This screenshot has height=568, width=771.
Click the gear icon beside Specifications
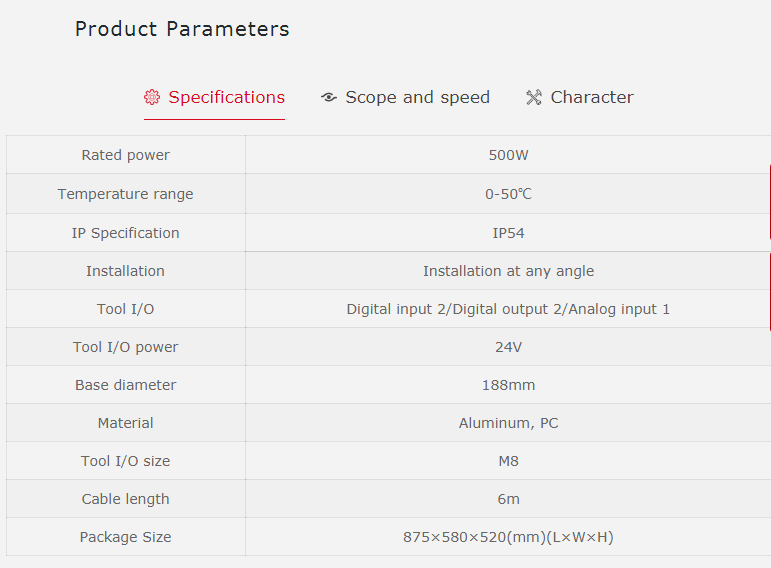pos(152,97)
